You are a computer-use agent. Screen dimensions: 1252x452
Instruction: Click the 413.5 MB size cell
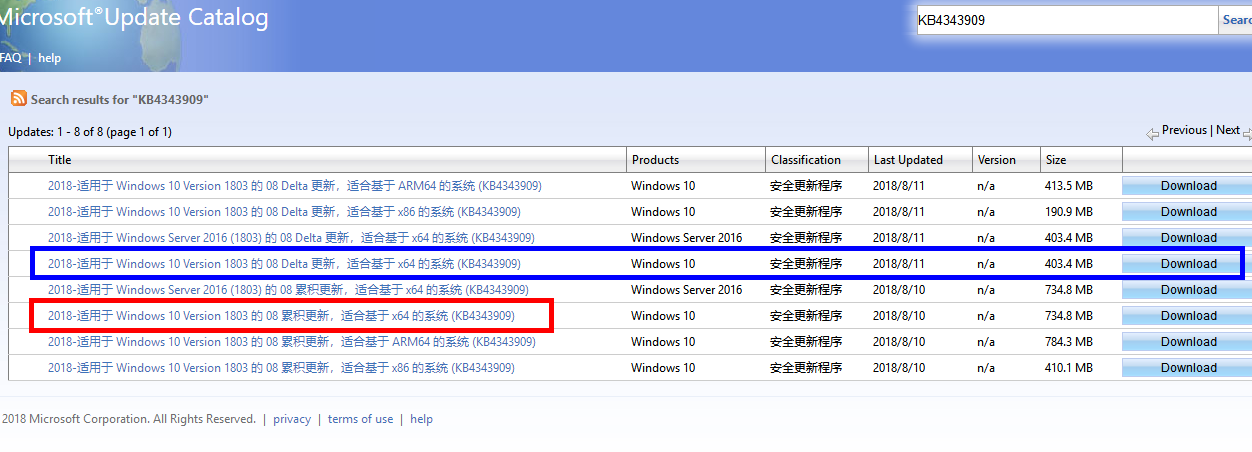pos(1069,186)
